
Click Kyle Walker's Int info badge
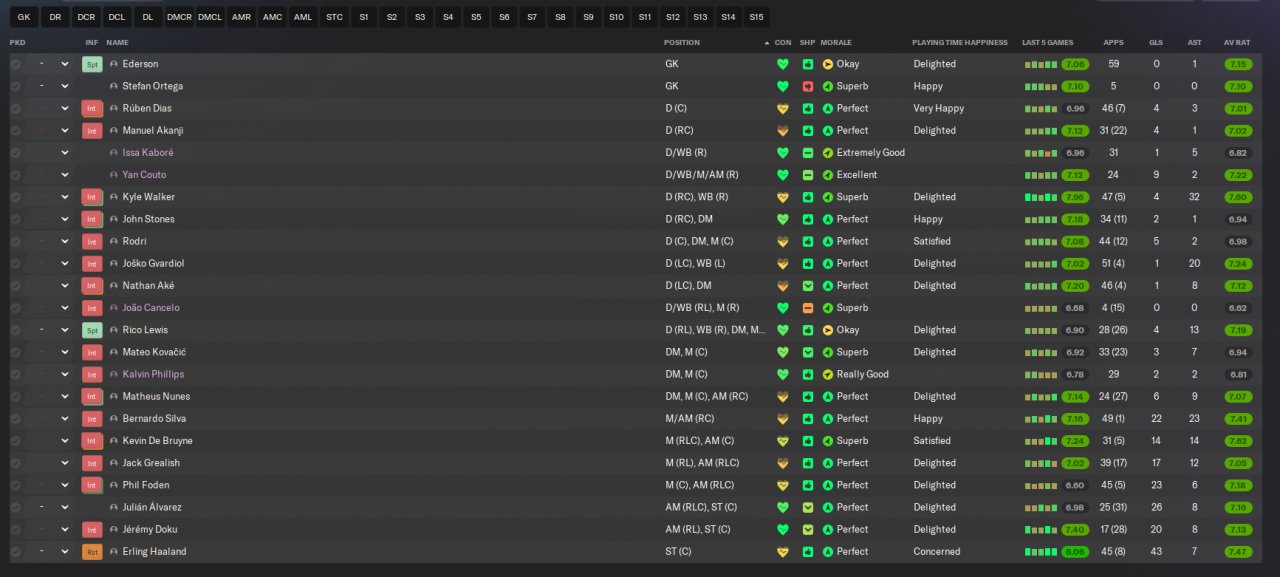(92, 197)
